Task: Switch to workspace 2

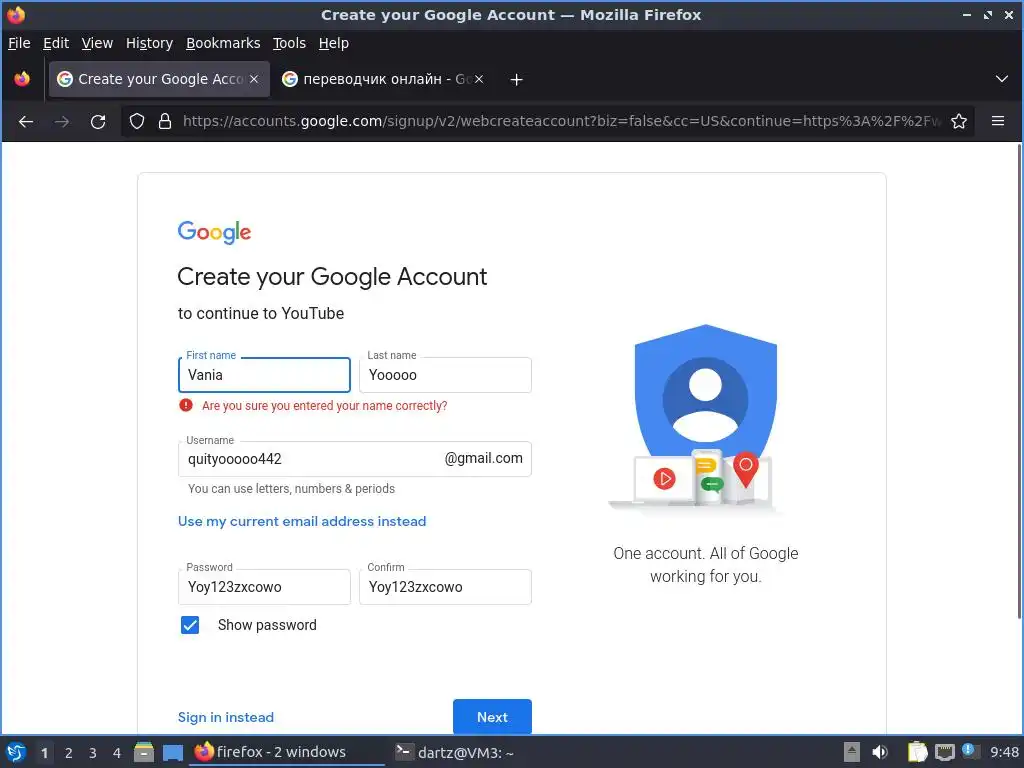Action: coord(69,753)
